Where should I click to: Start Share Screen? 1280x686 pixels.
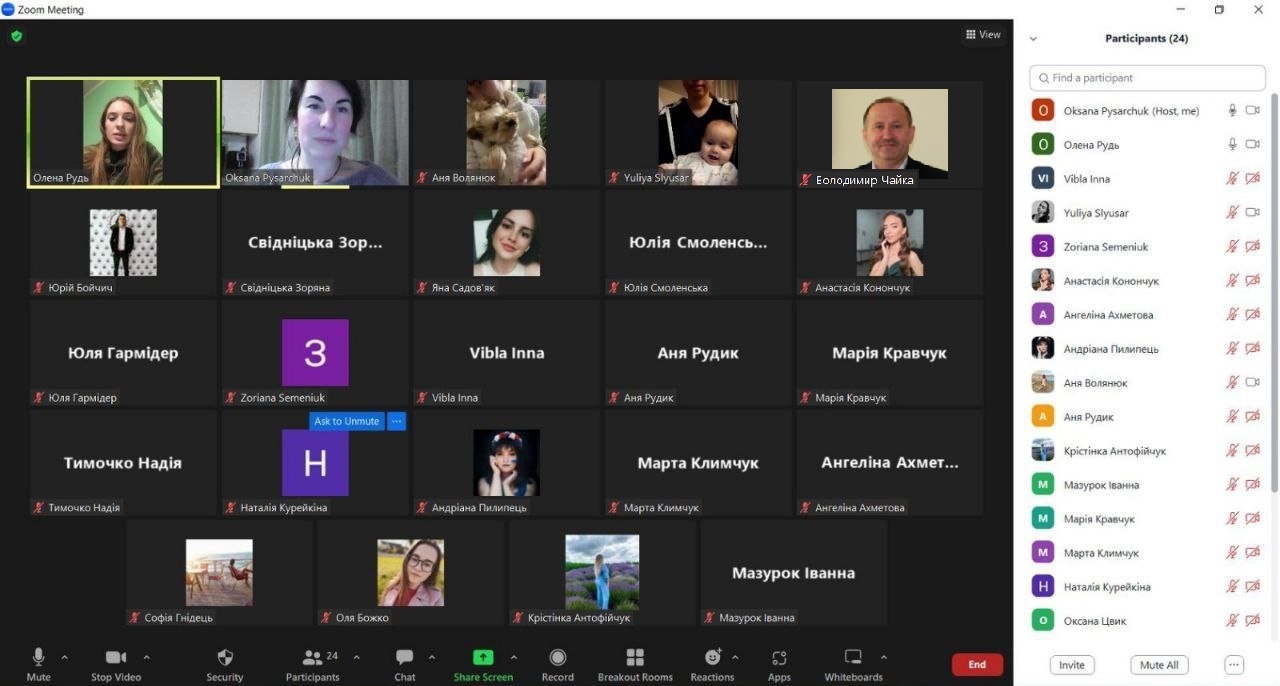(x=483, y=662)
